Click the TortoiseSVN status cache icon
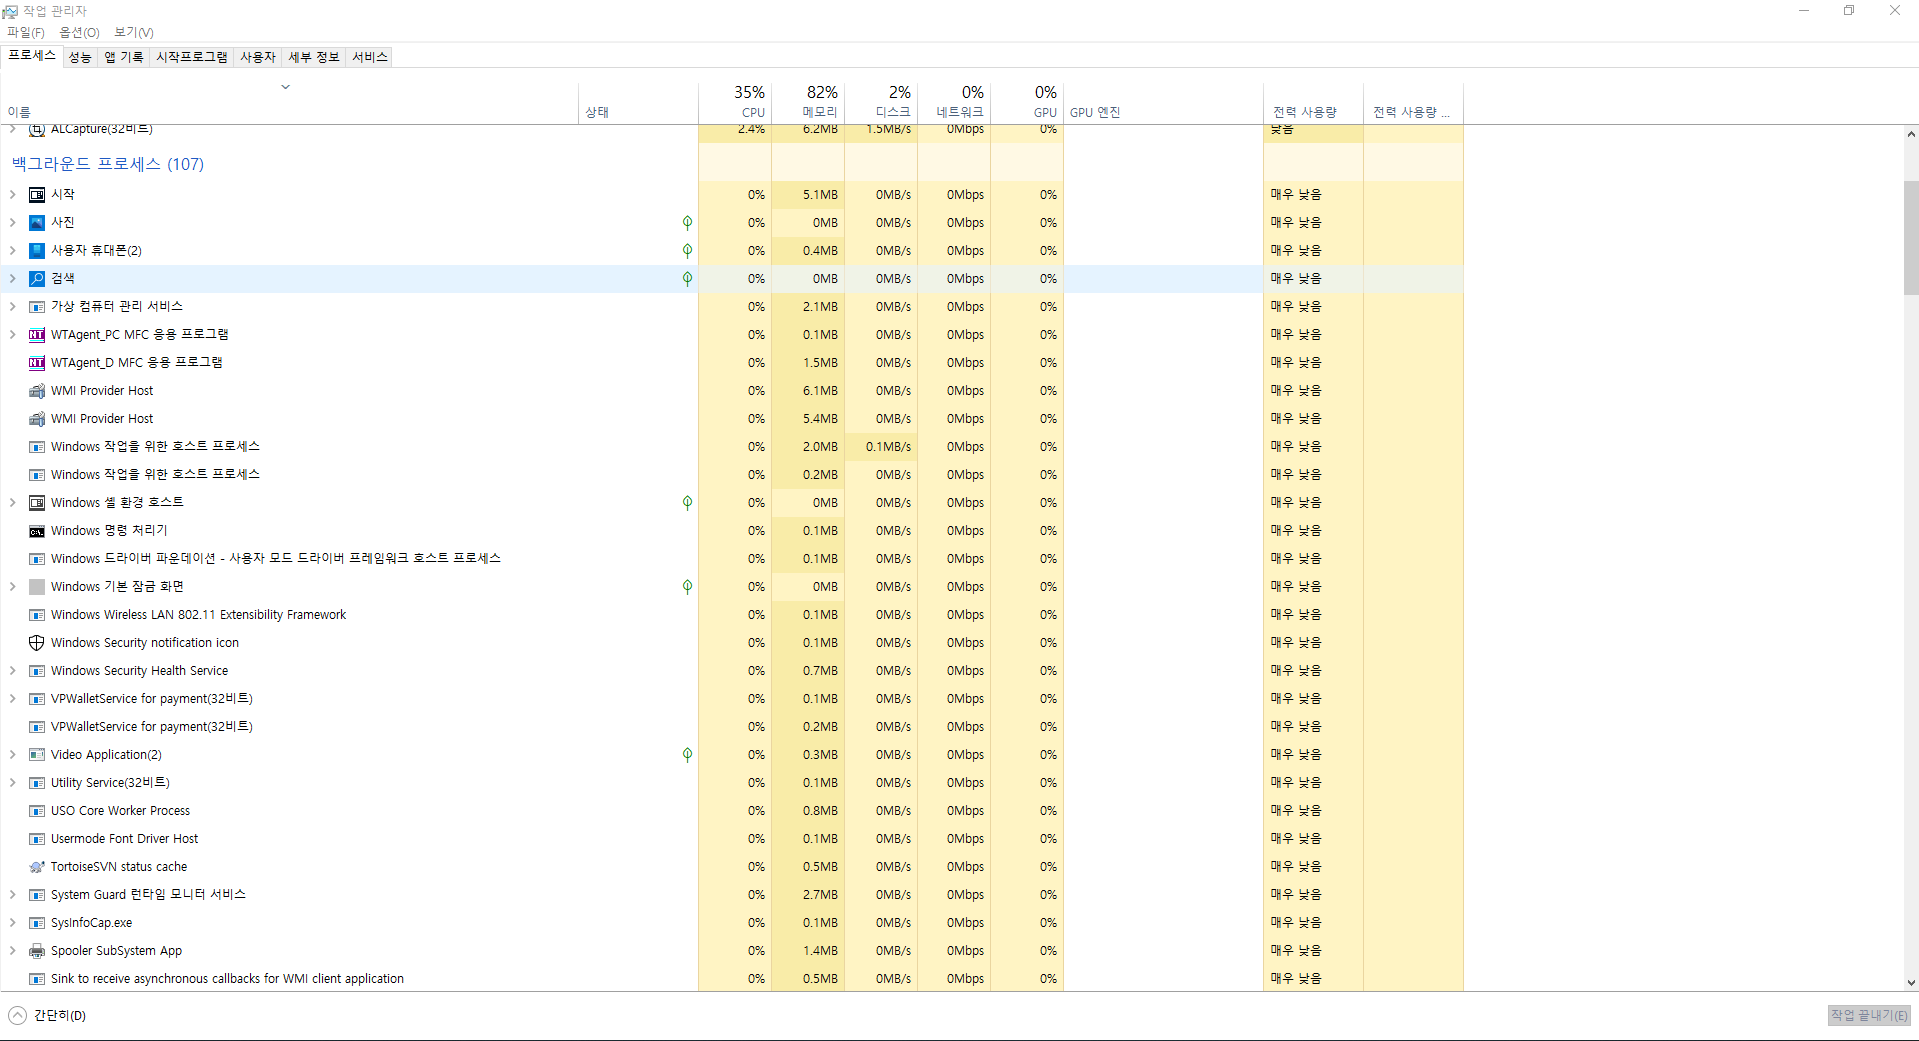The image size is (1919, 1041). [x=37, y=867]
